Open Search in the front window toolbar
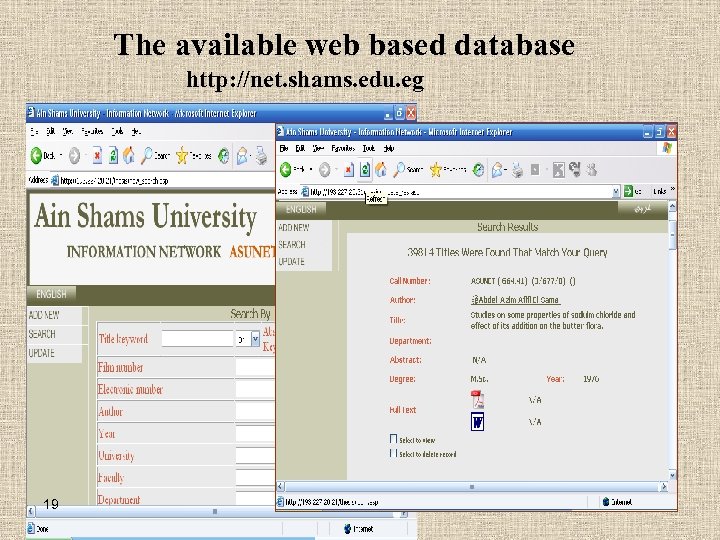This screenshot has height=540, width=720. point(408,170)
